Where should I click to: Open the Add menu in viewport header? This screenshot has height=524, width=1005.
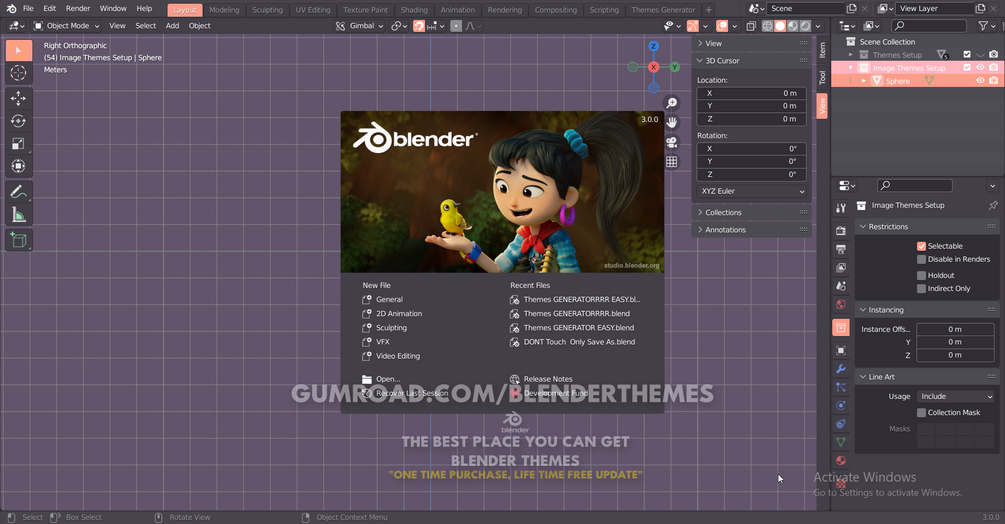[x=172, y=26]
